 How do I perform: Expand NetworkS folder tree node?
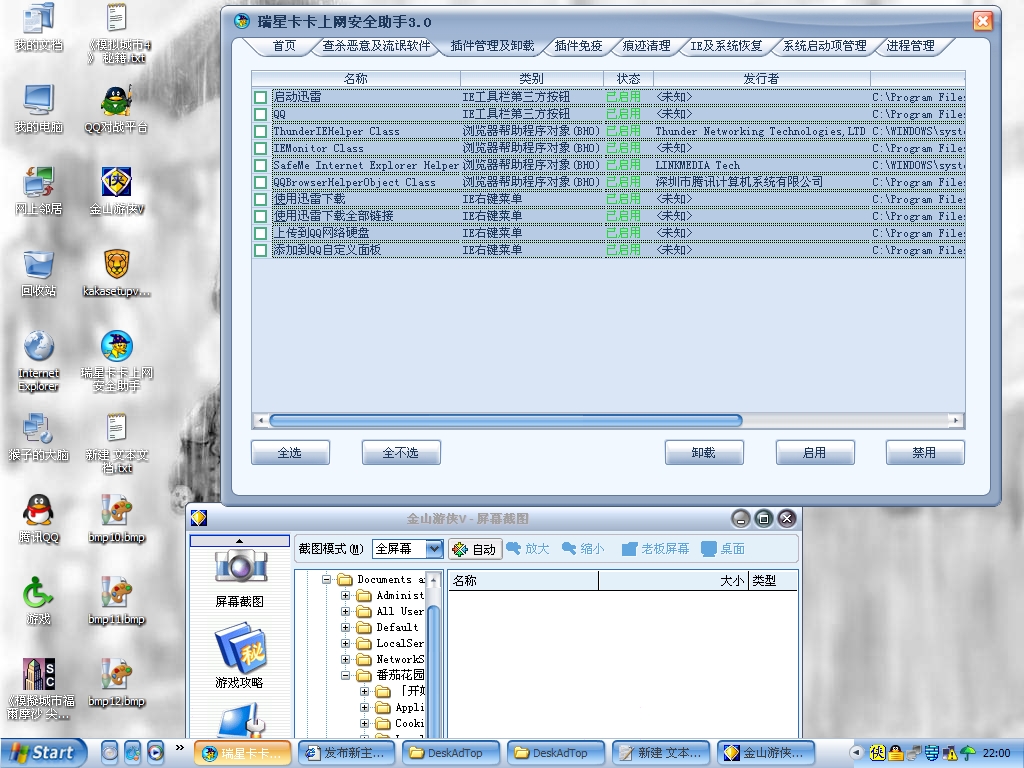tap(345, 659)
